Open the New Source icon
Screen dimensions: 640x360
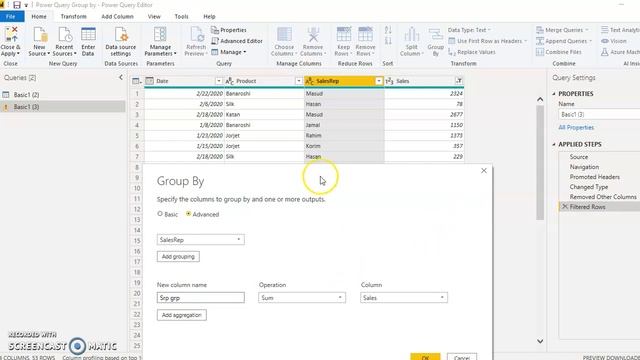[40, 42]
